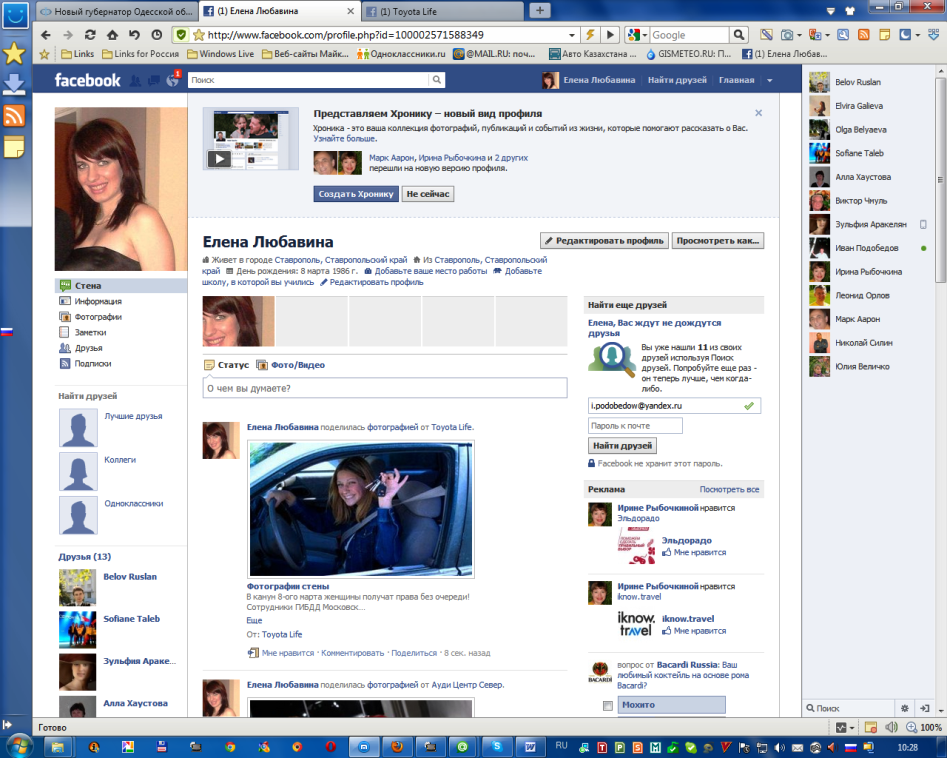The image size is (947, 758).
Task: Open Заметки in profile menu
Action: click(90, 332)
